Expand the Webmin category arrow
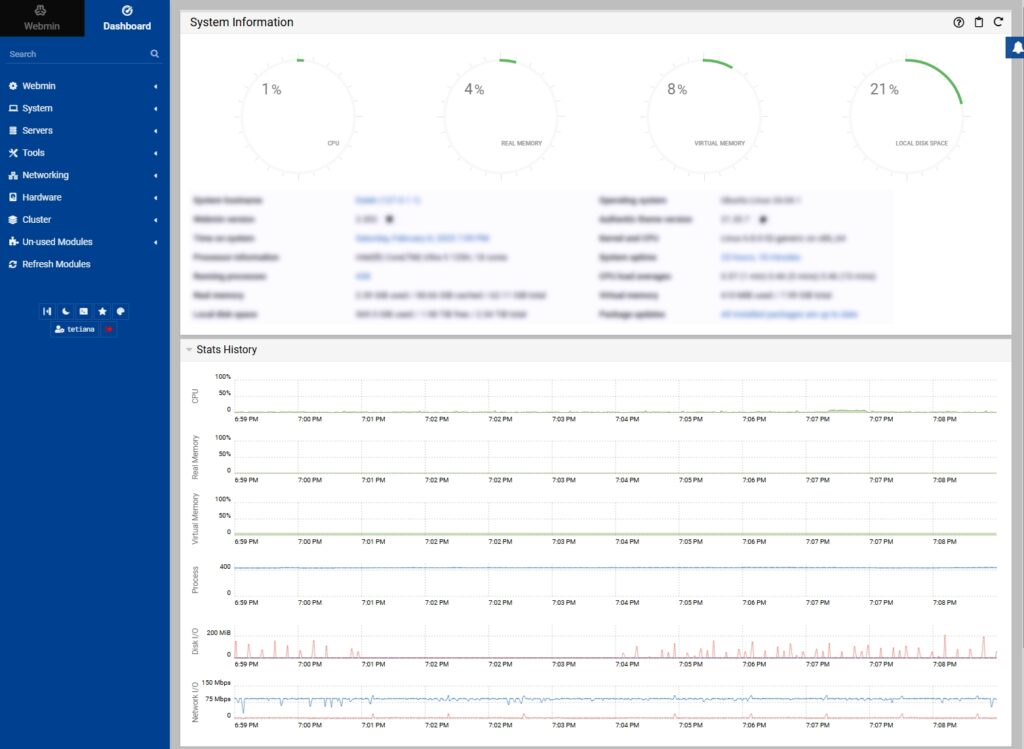 155,86
